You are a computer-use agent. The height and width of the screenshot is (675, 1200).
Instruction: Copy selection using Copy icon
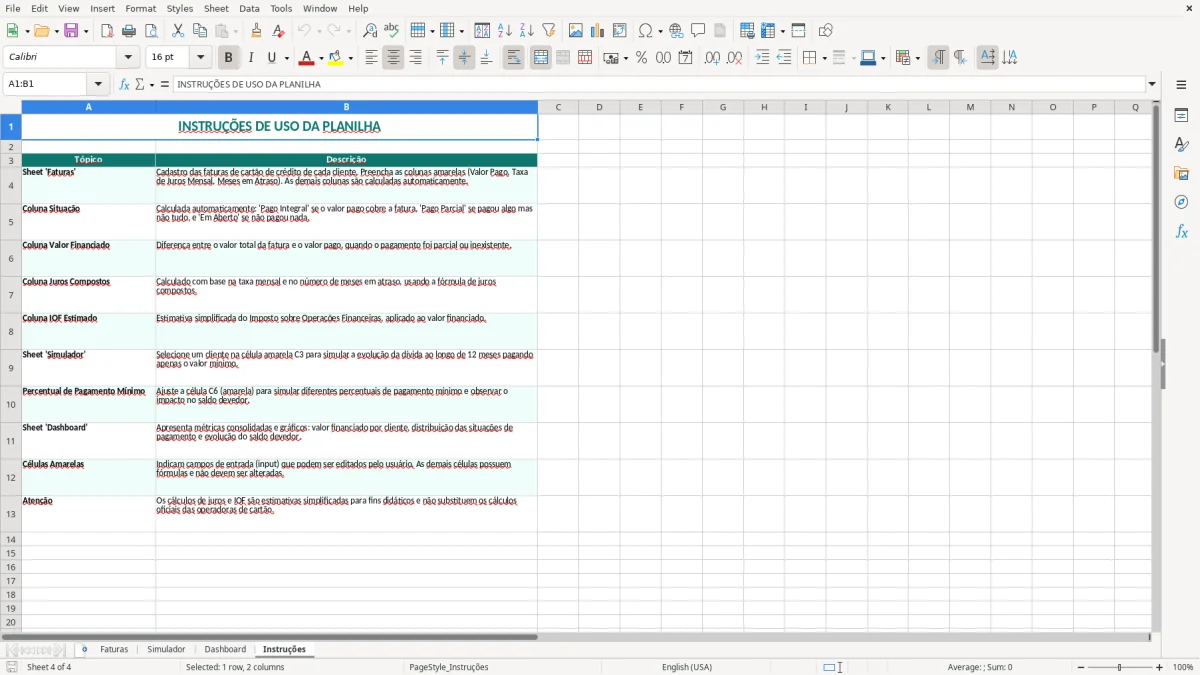pos(199,31)
